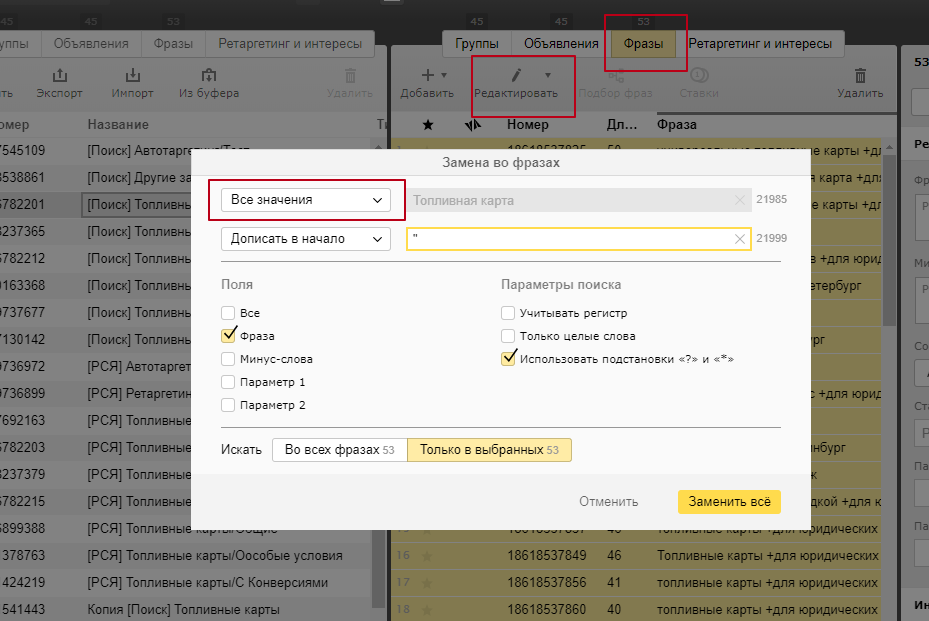Enable 'Учитывать регистр' checkbox

509,313
